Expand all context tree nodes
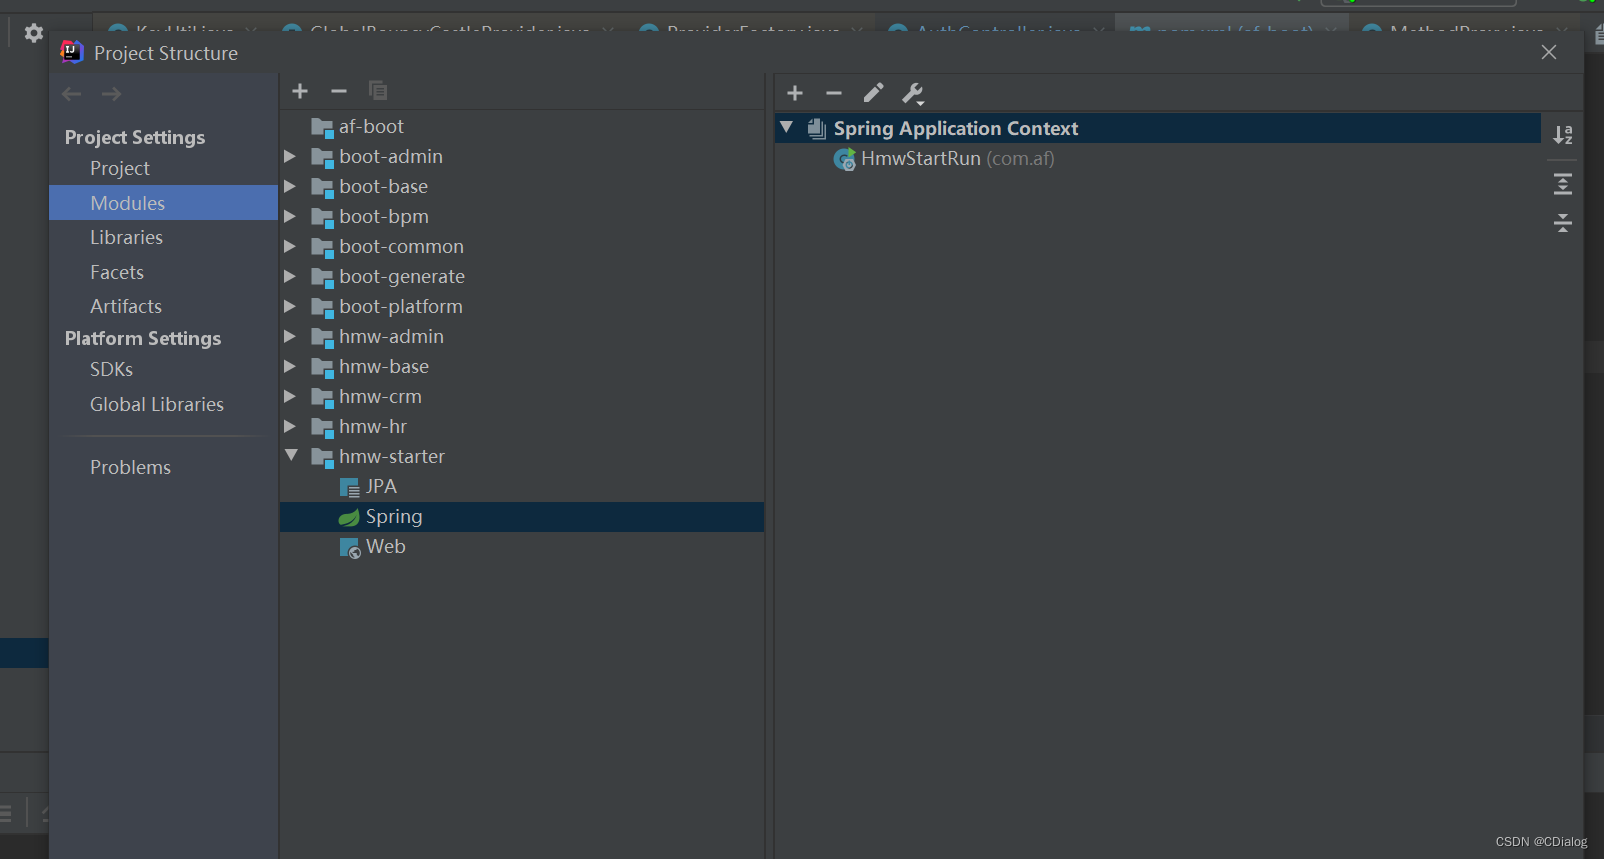 pyautogui.click(x=1563, y=184)
